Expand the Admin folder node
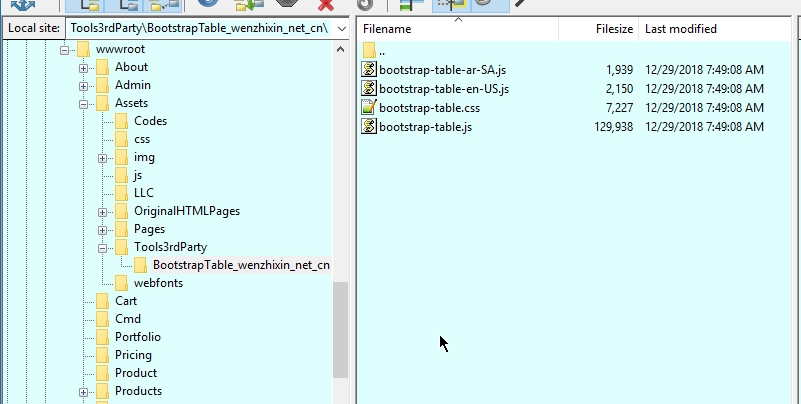This screenshot has height=404, width=801. 83,86
